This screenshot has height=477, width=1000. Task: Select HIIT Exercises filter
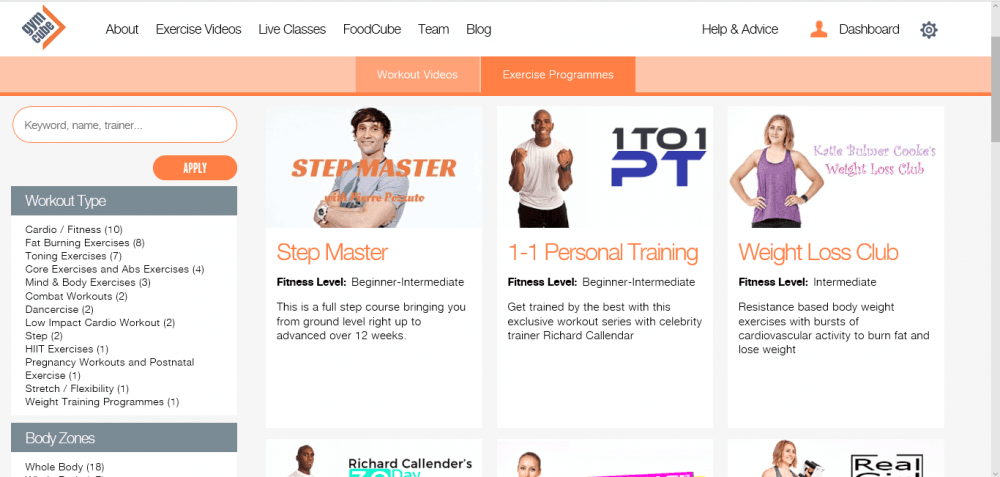coord(67,349)
